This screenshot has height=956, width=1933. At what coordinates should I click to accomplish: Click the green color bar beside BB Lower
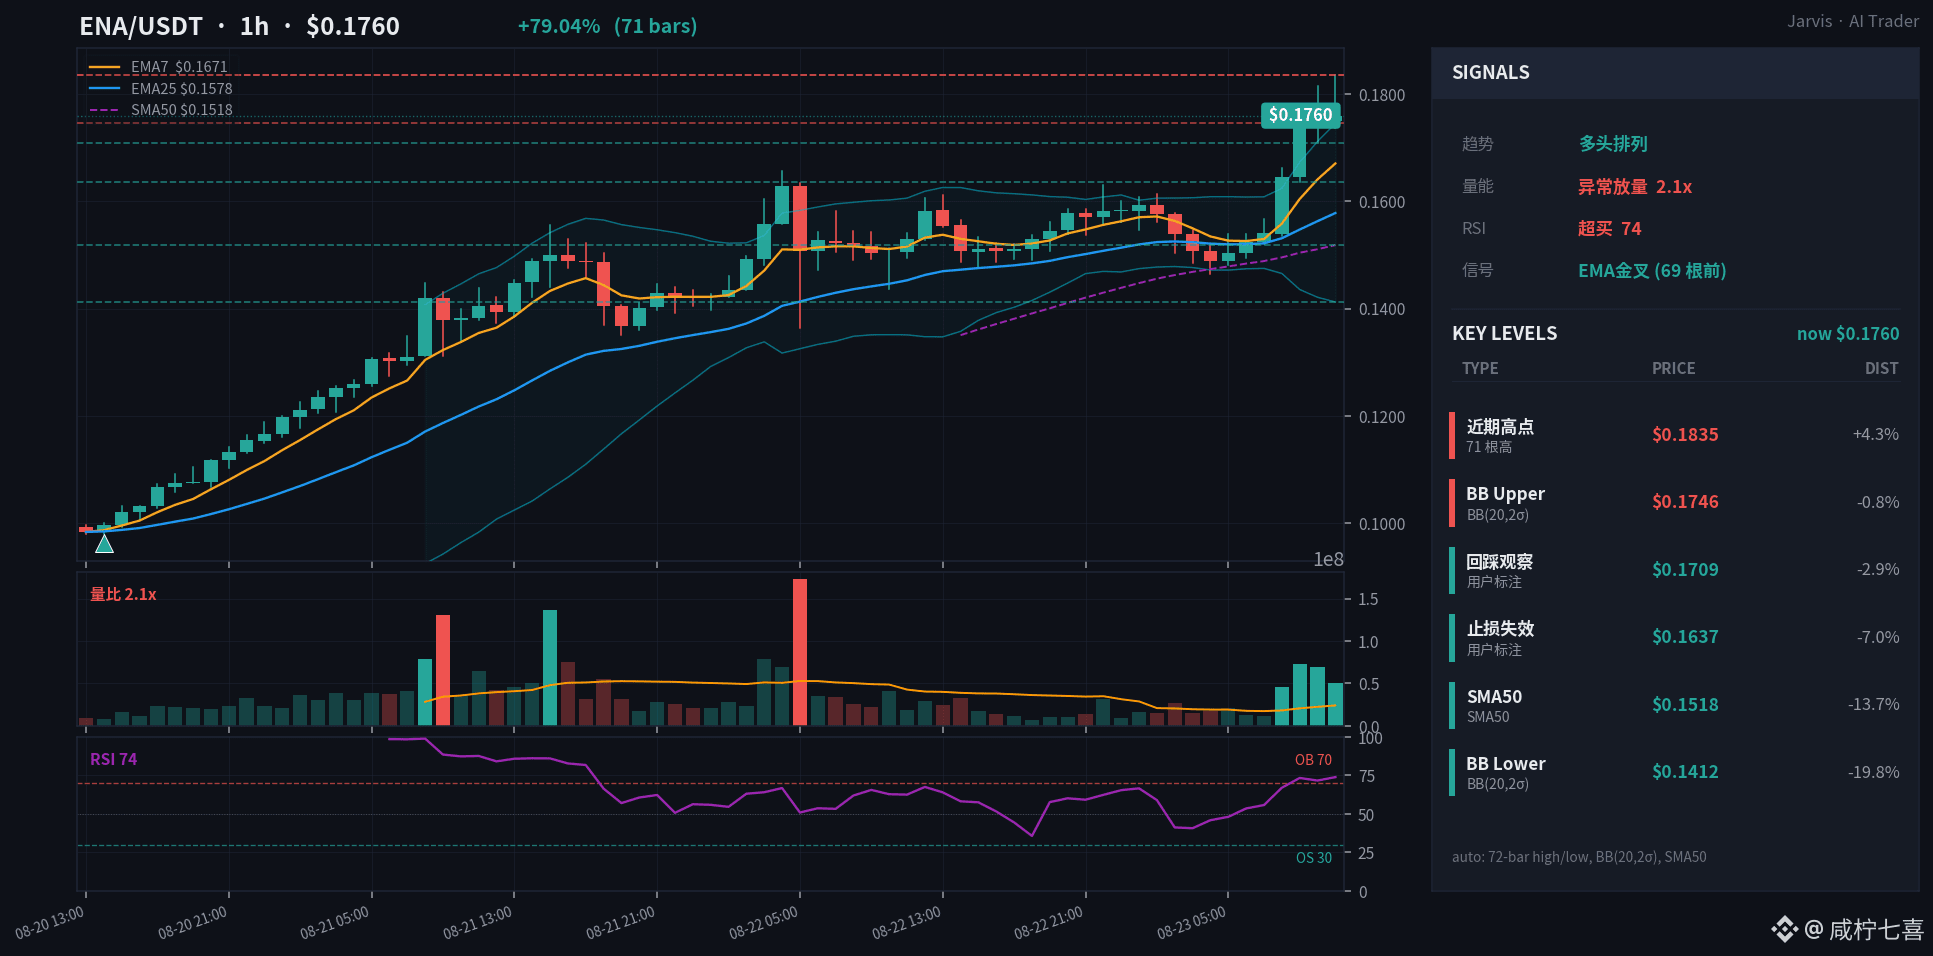(x=1452, y=772)
